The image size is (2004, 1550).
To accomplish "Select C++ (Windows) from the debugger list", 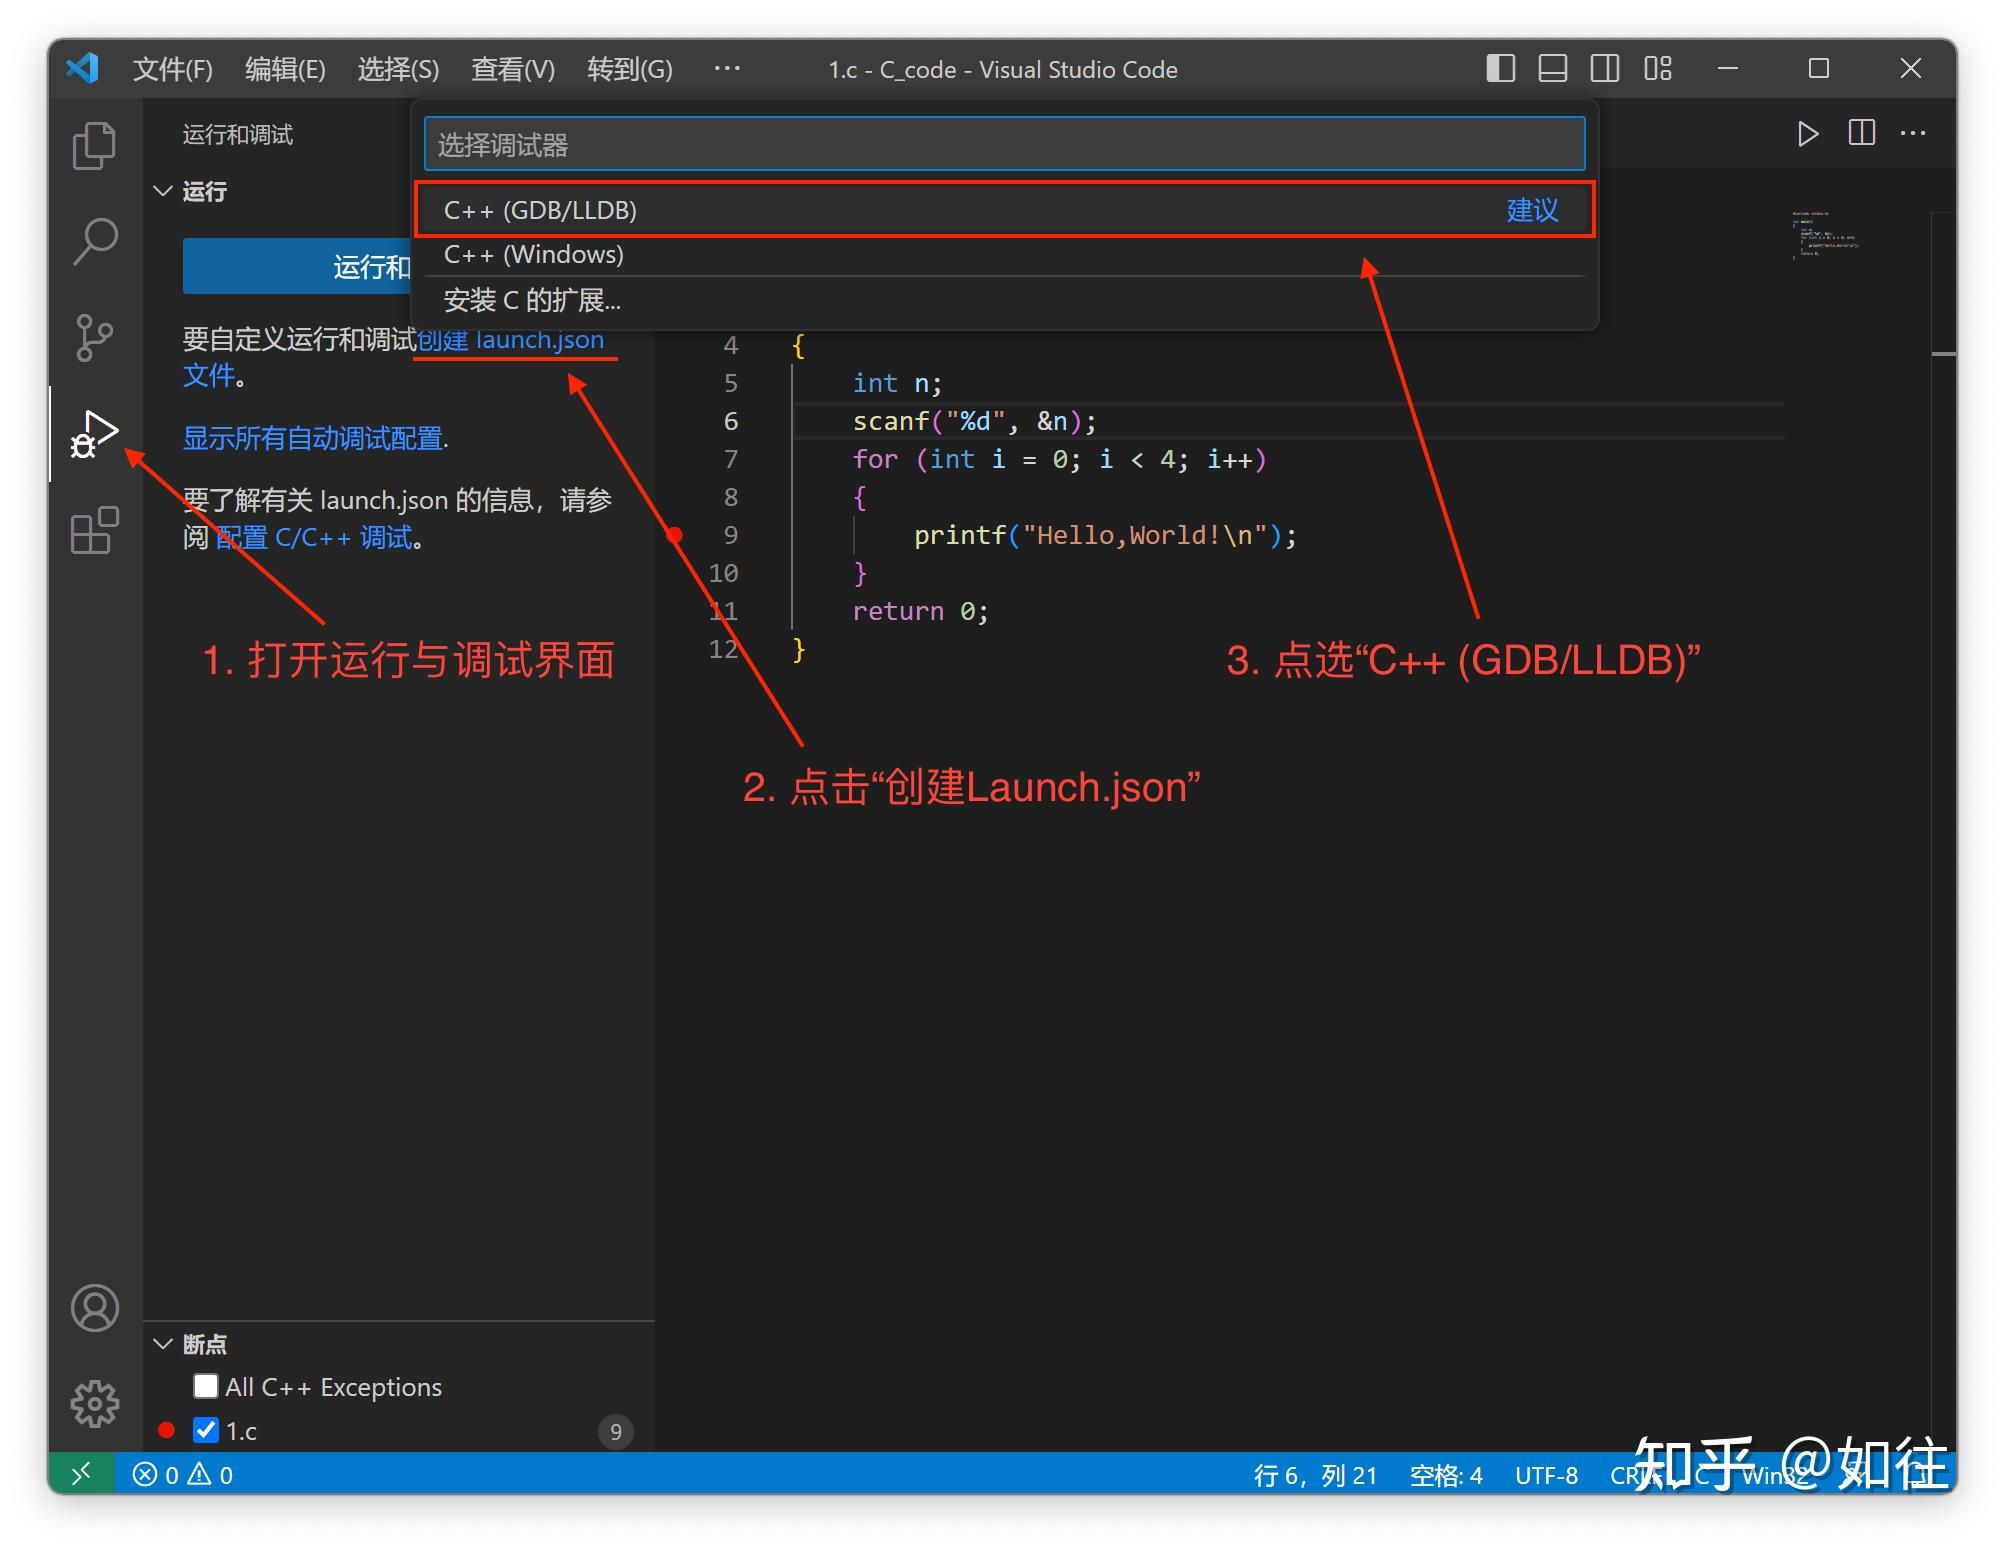I will point(534,255).
